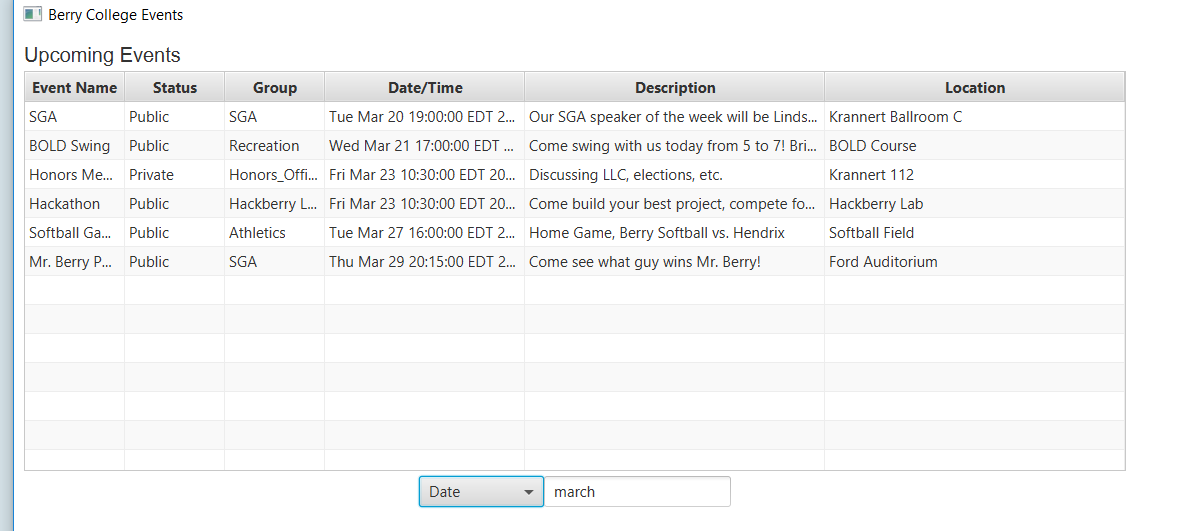Sort by Location column header

[975, 88]
